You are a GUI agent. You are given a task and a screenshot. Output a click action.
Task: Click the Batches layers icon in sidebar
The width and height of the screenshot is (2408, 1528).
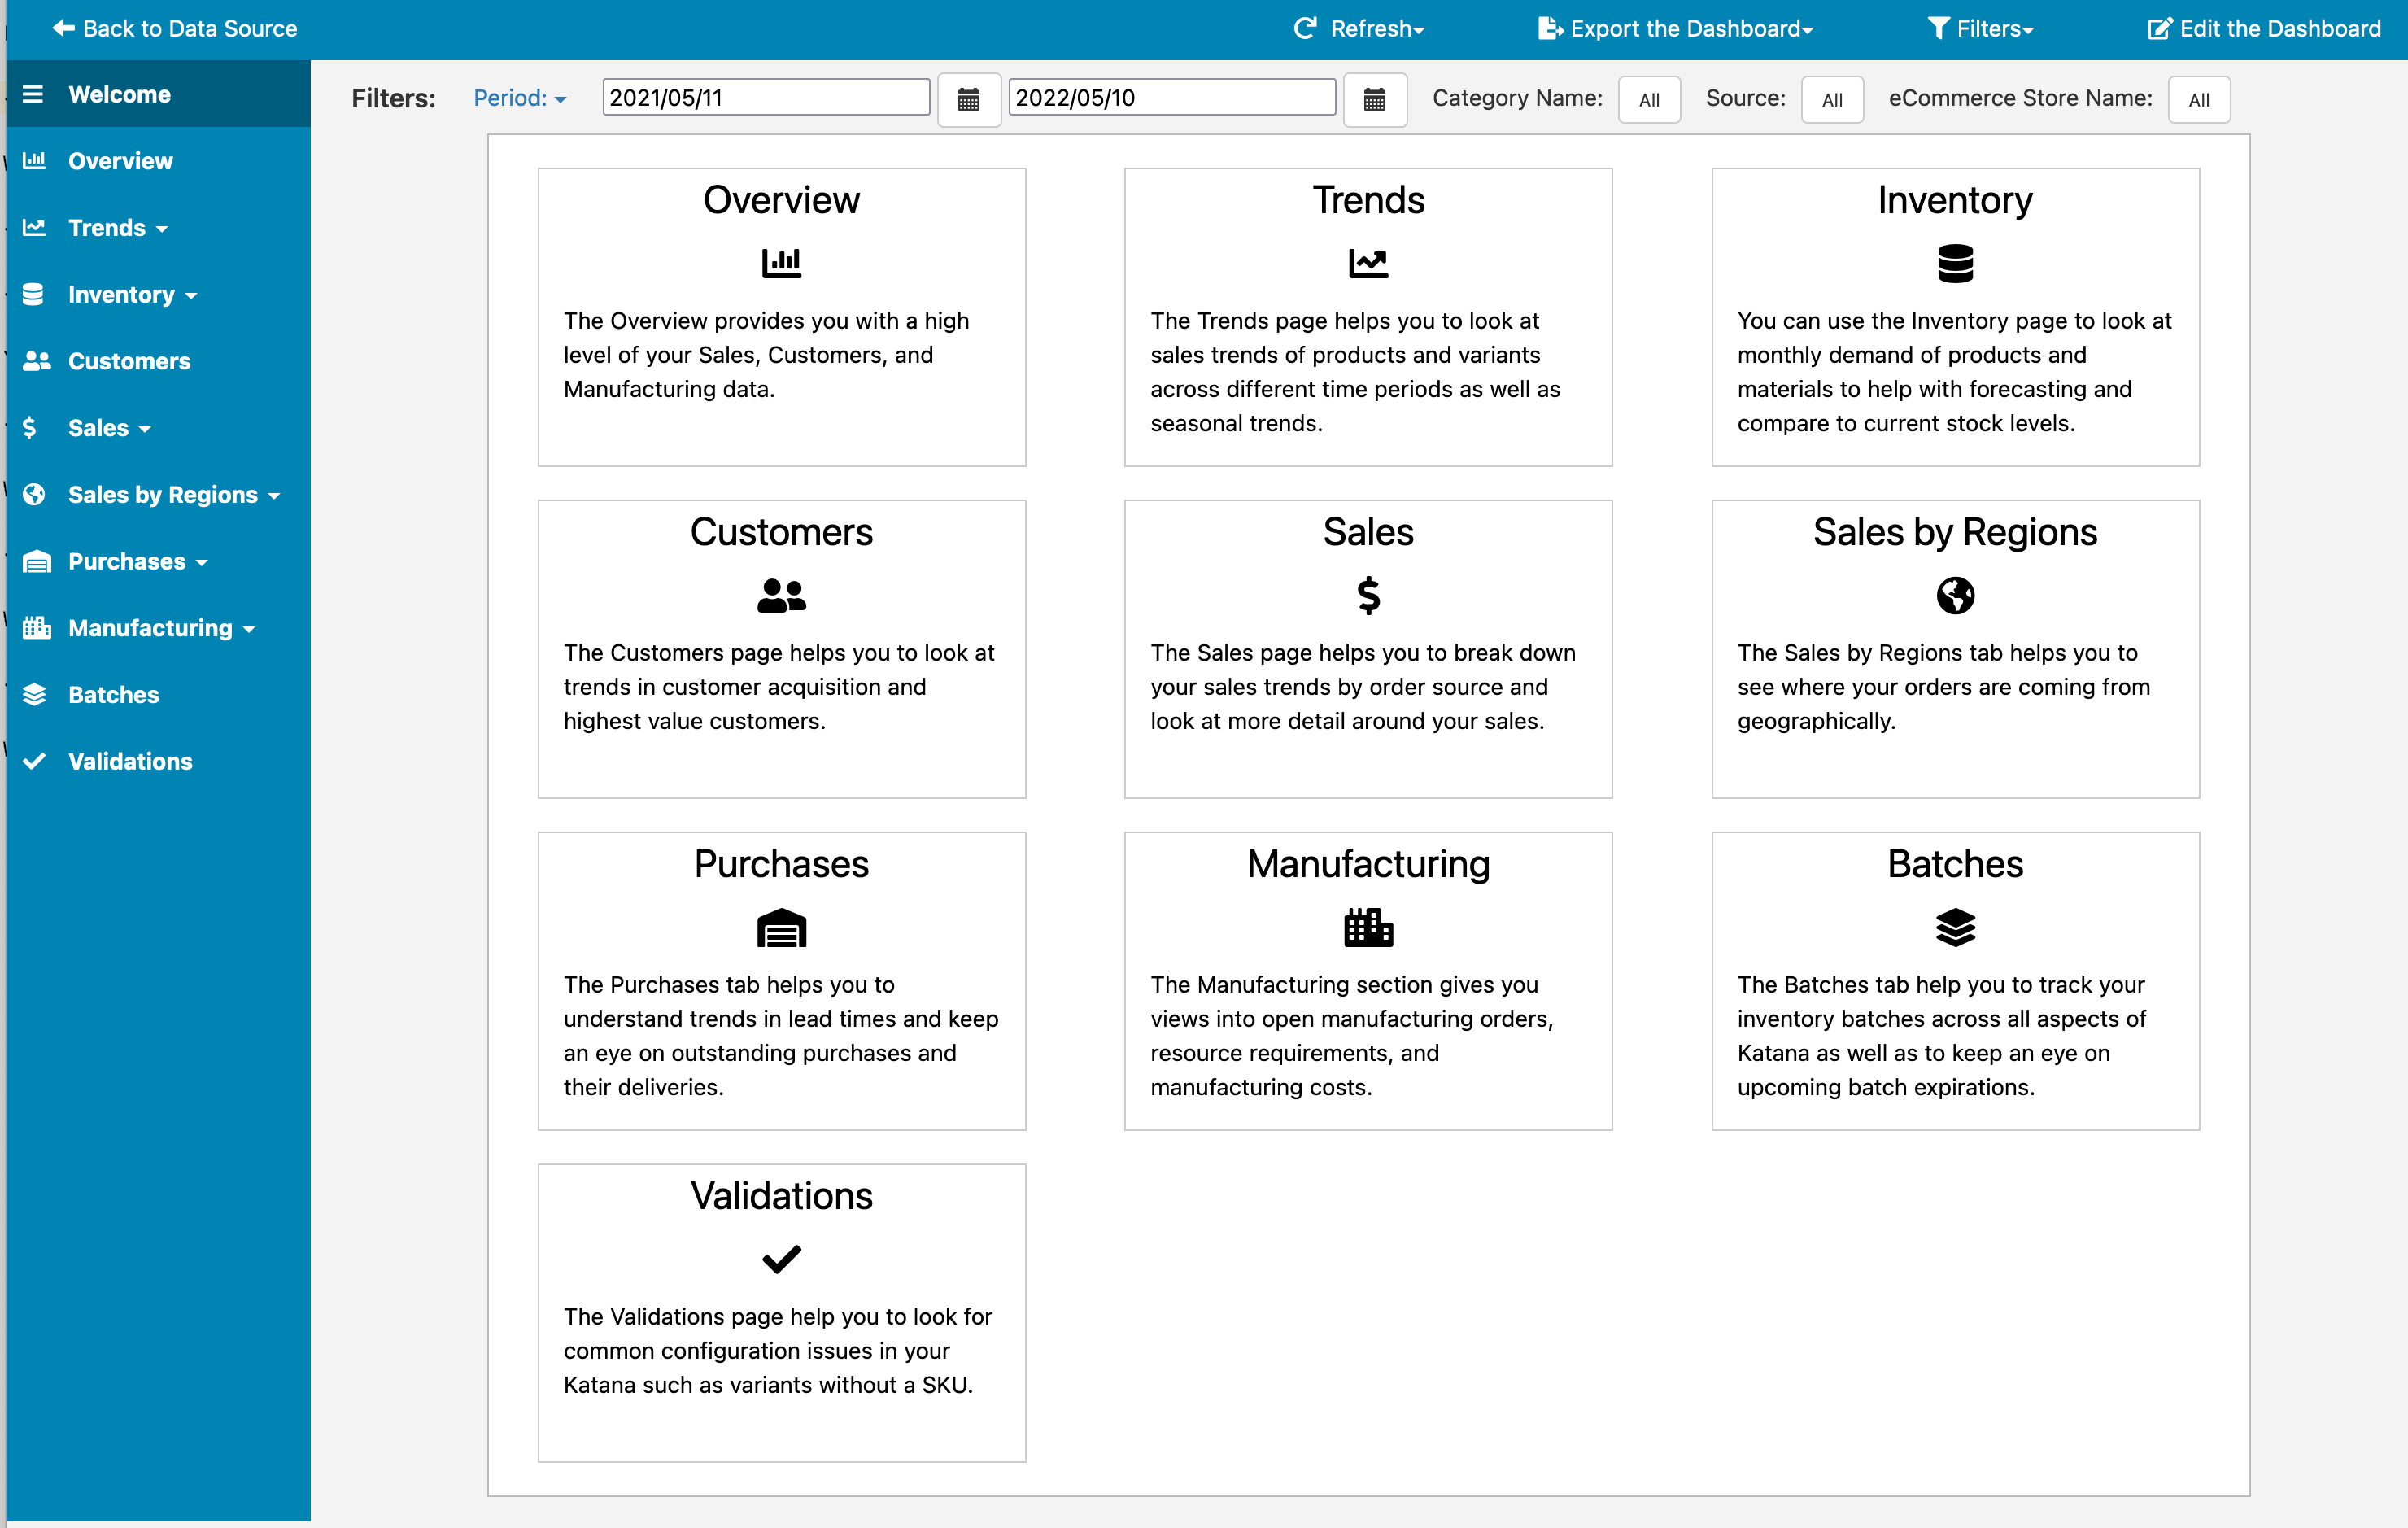coord(36,694)
